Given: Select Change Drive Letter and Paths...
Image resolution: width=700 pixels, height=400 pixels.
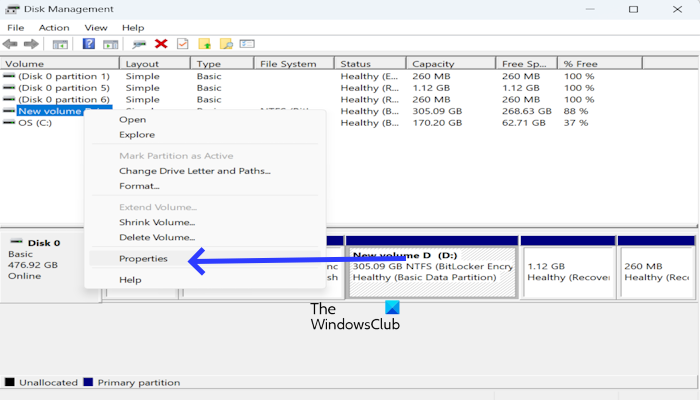Looking at the screenshot, I should click(195, 171).
